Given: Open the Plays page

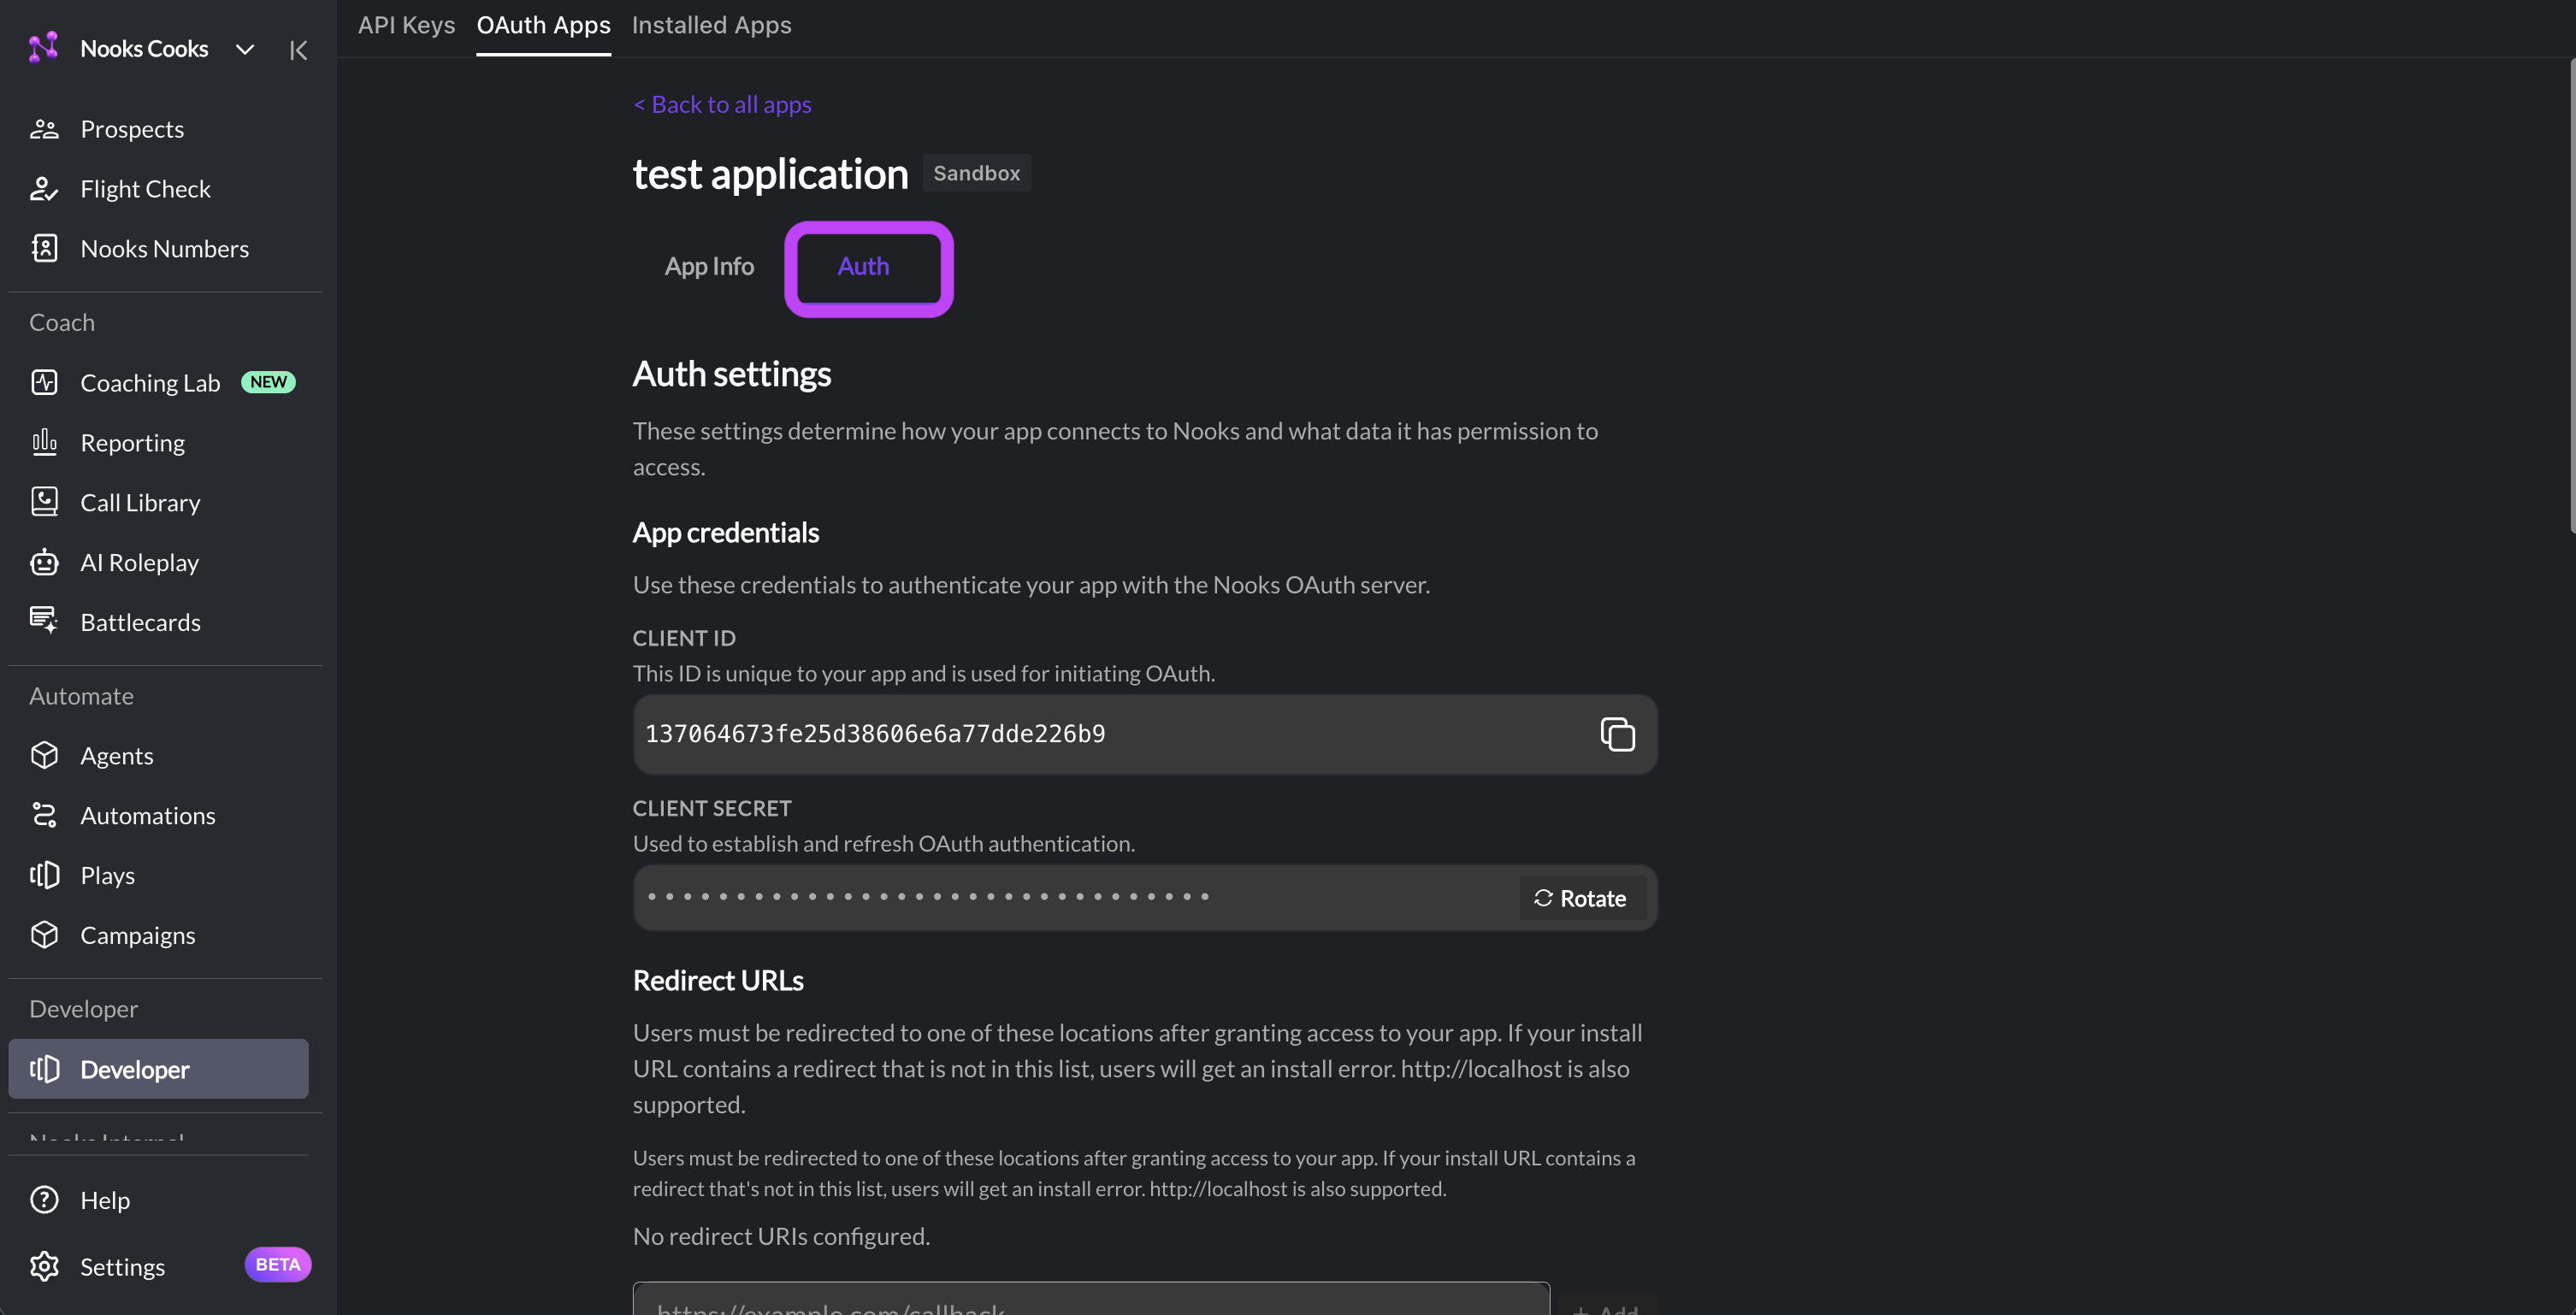Looking at the screenshot, I should pyautogui.click(x=107, y=875).
